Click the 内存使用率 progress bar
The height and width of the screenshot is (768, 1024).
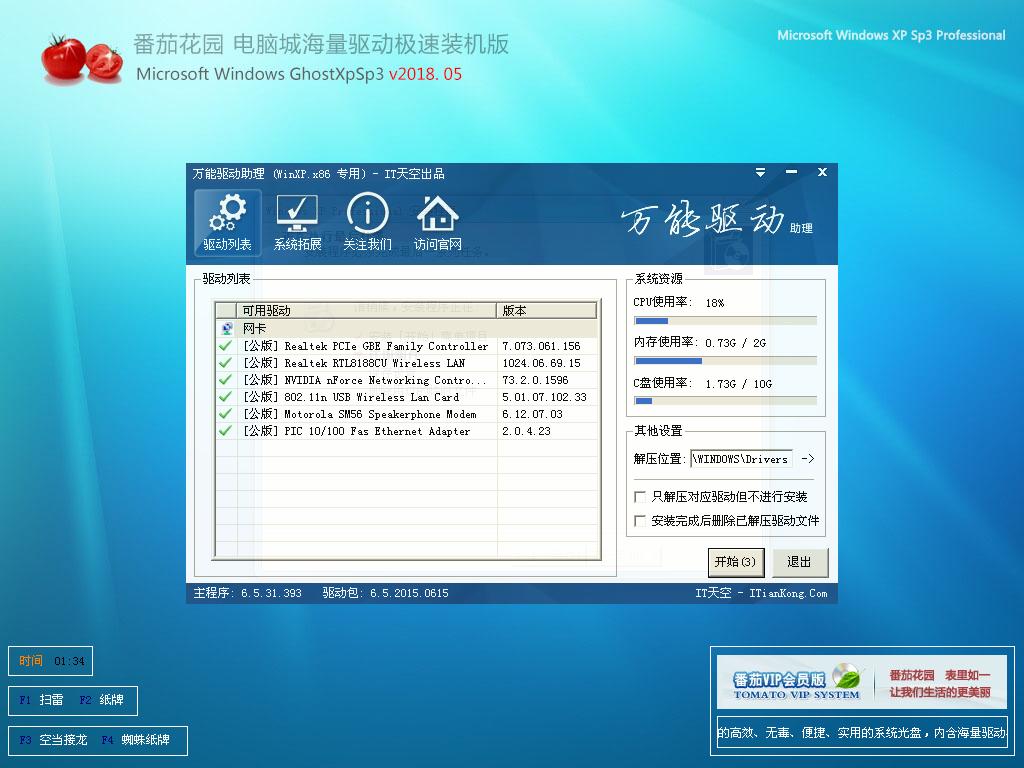coord(725,360)
